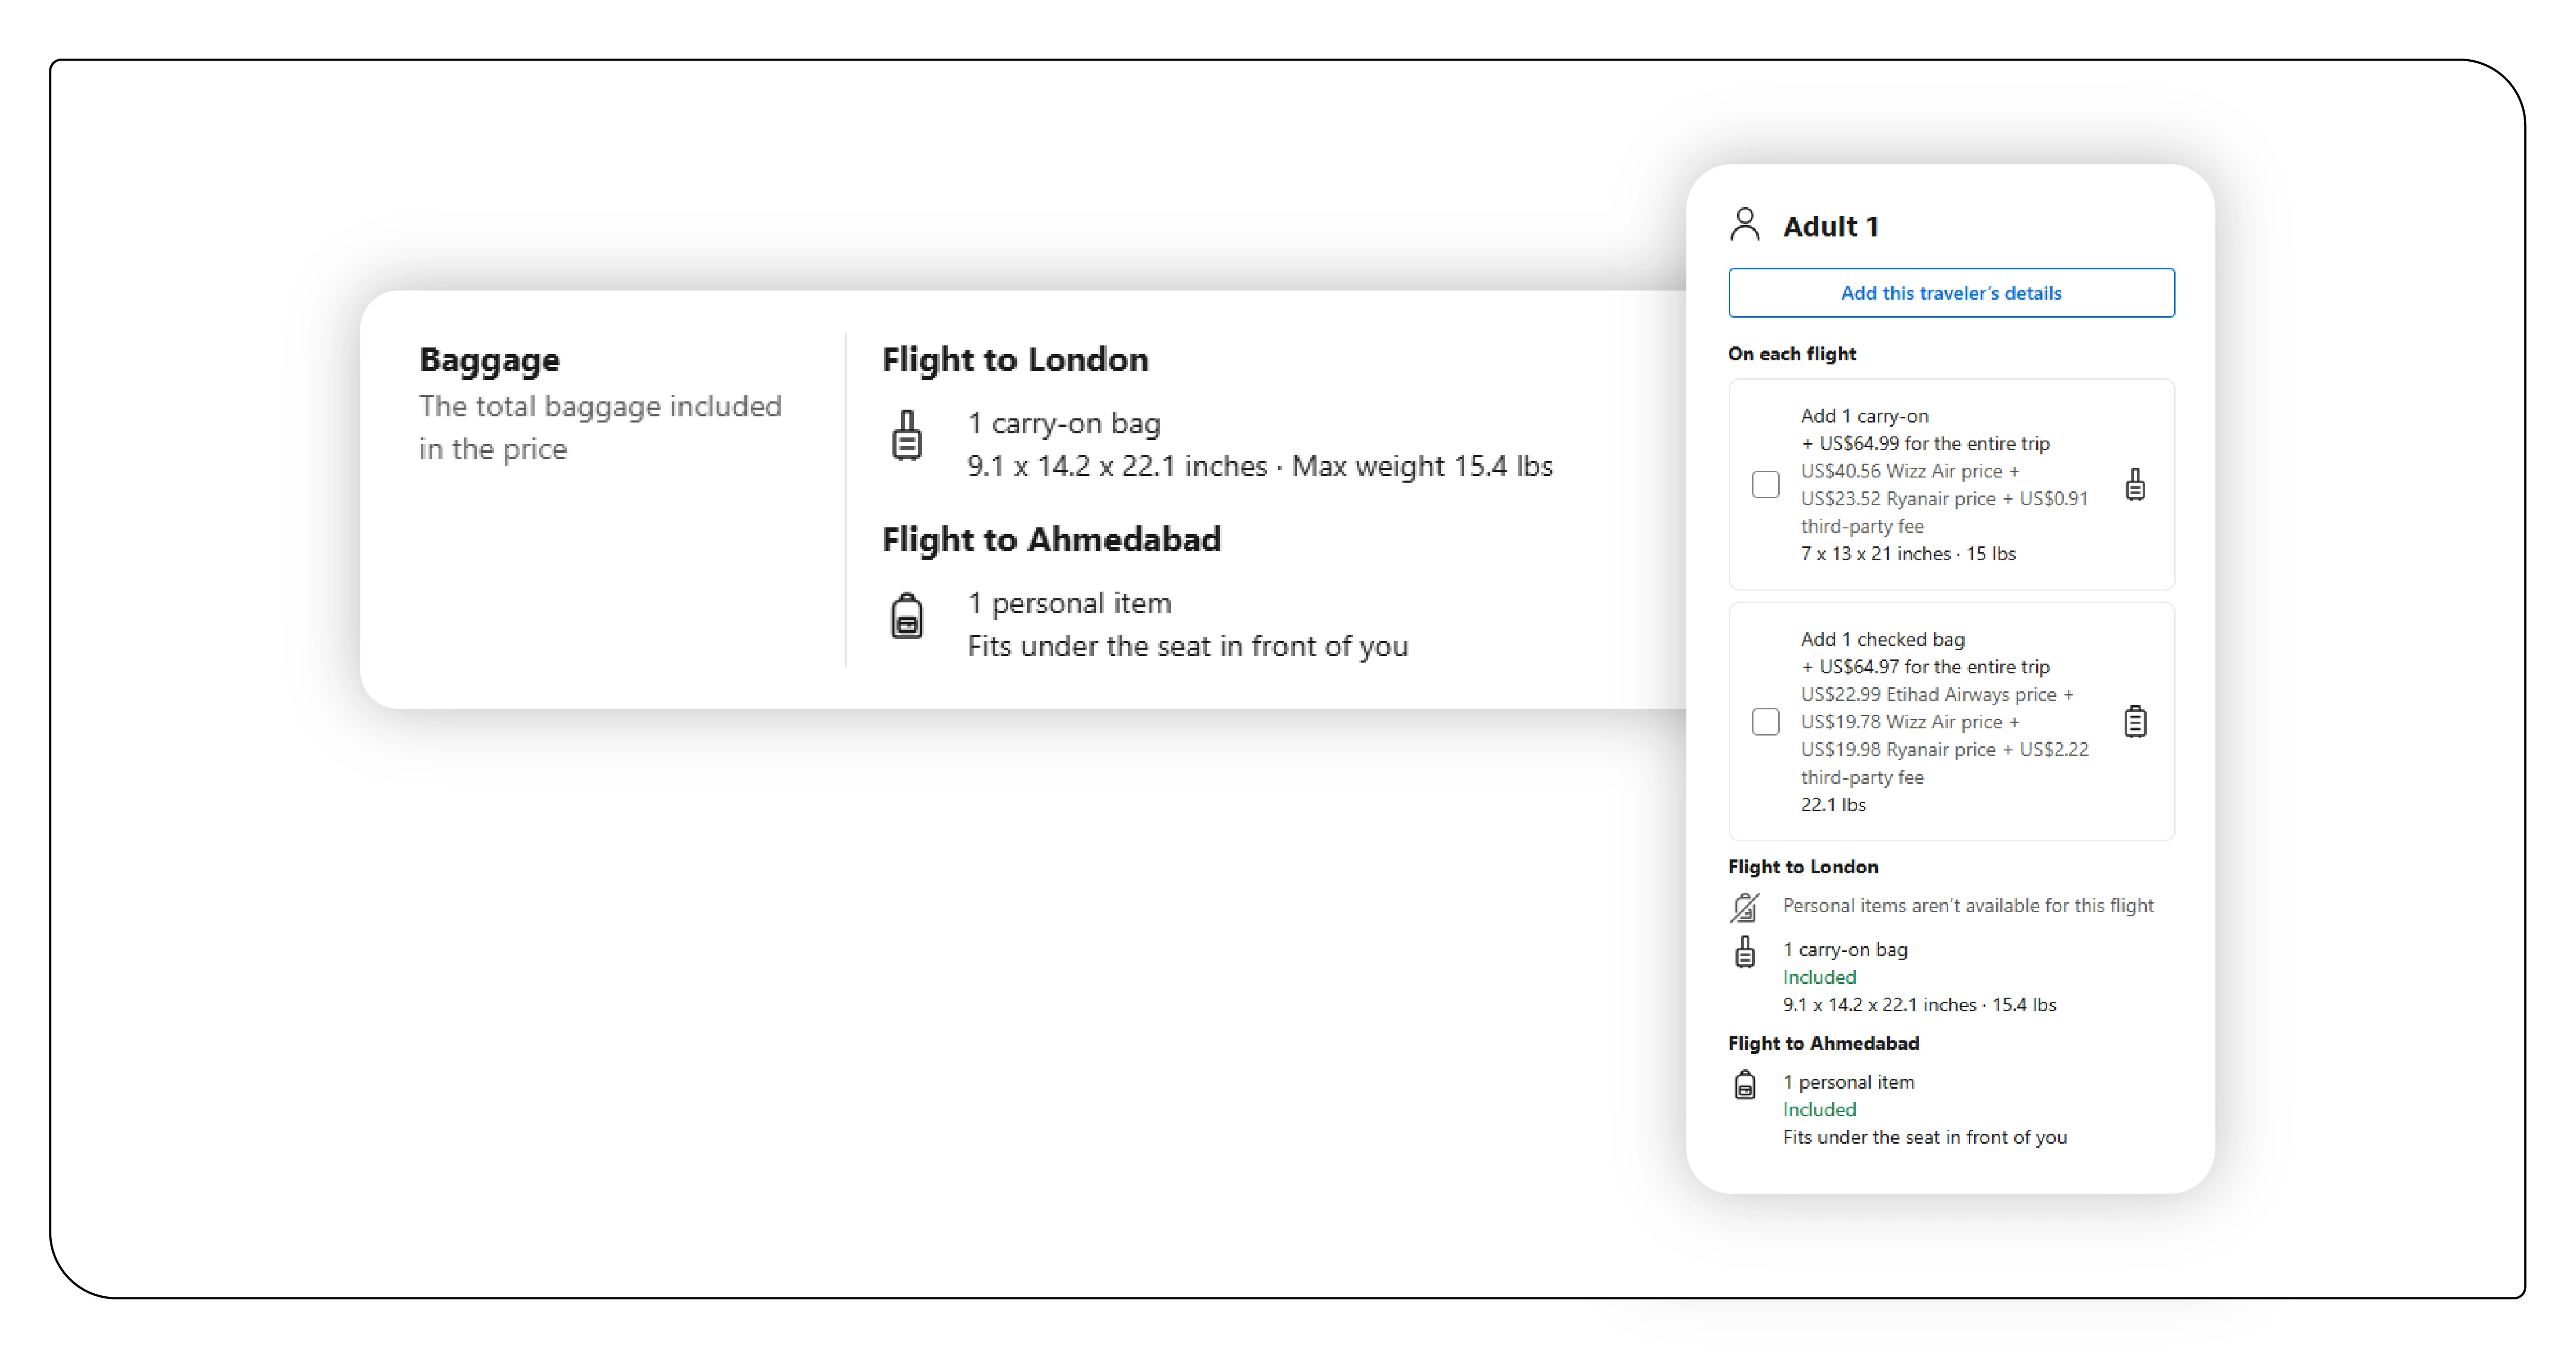This screenshot has width=2576, height=1358.
Task: Click the carry-on bag icon under Flight to London in Baggage card
Action: [907, 436]
